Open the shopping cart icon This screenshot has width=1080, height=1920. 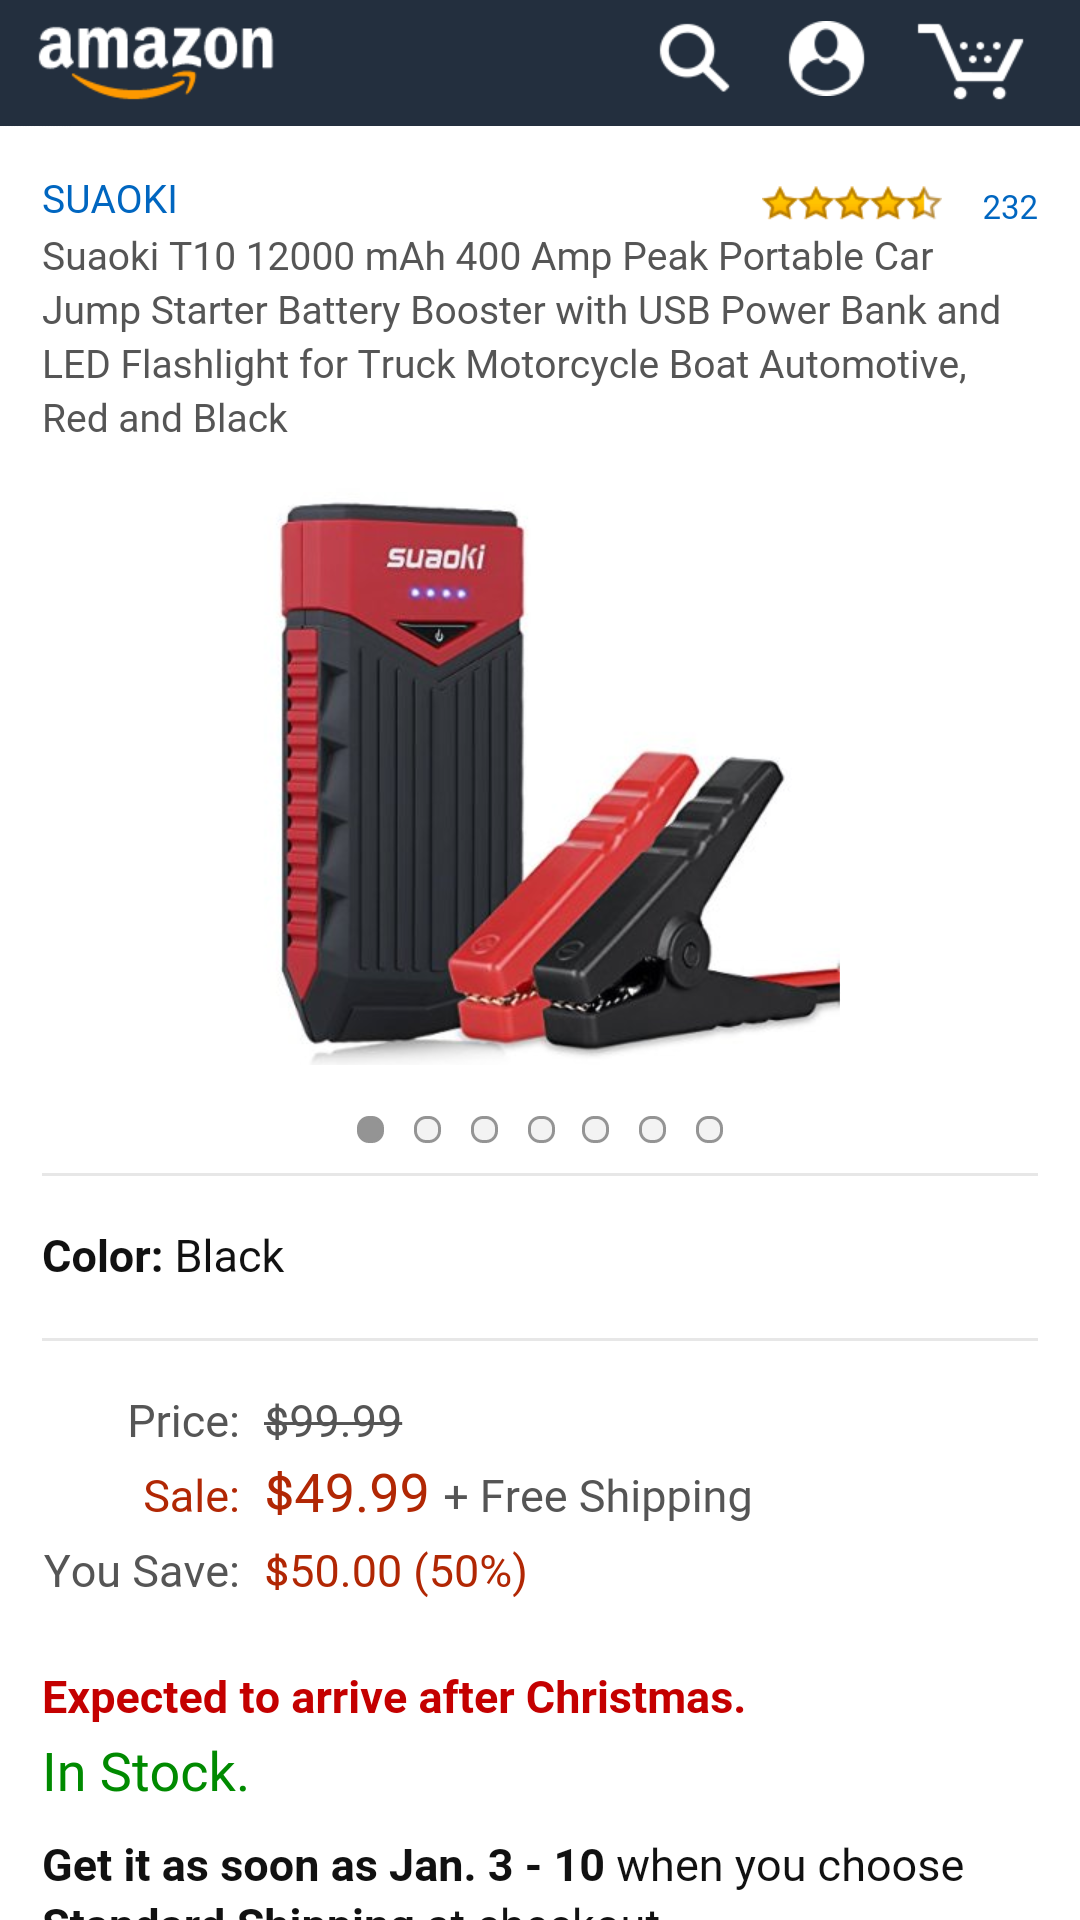click(x=970, y=61)
